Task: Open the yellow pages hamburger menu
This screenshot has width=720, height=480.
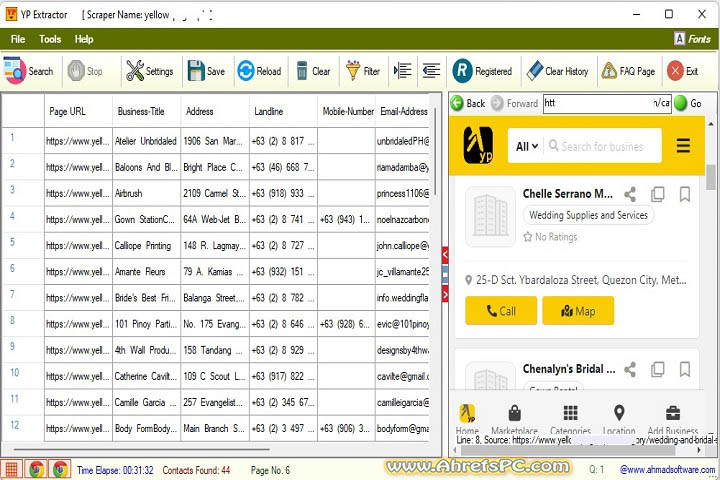Action: (683, 146)
